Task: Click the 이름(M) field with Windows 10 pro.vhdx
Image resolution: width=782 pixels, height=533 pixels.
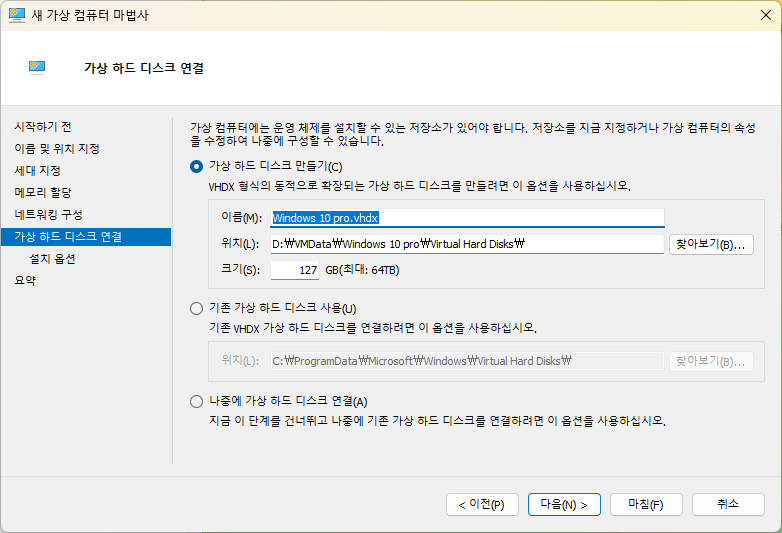Action: point(467,218)
